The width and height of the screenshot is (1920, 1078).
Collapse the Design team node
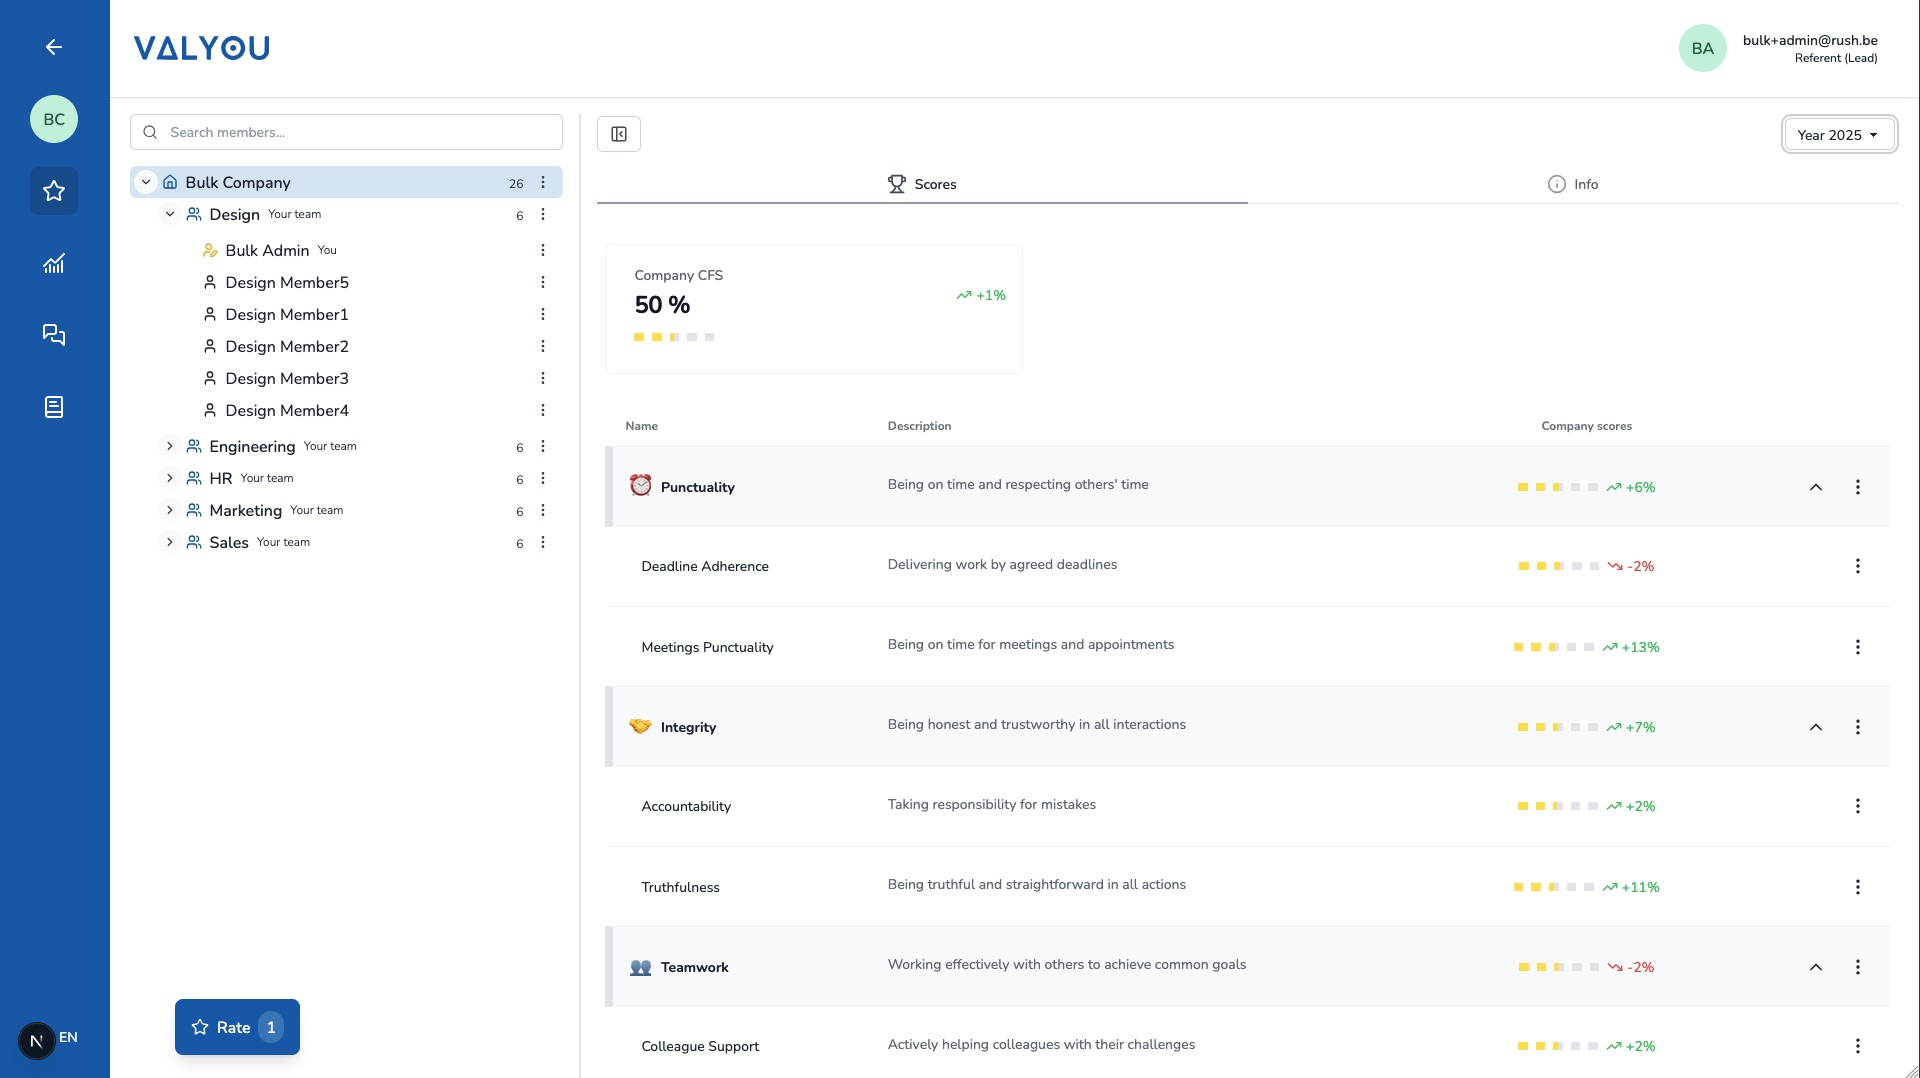[170, 214]
